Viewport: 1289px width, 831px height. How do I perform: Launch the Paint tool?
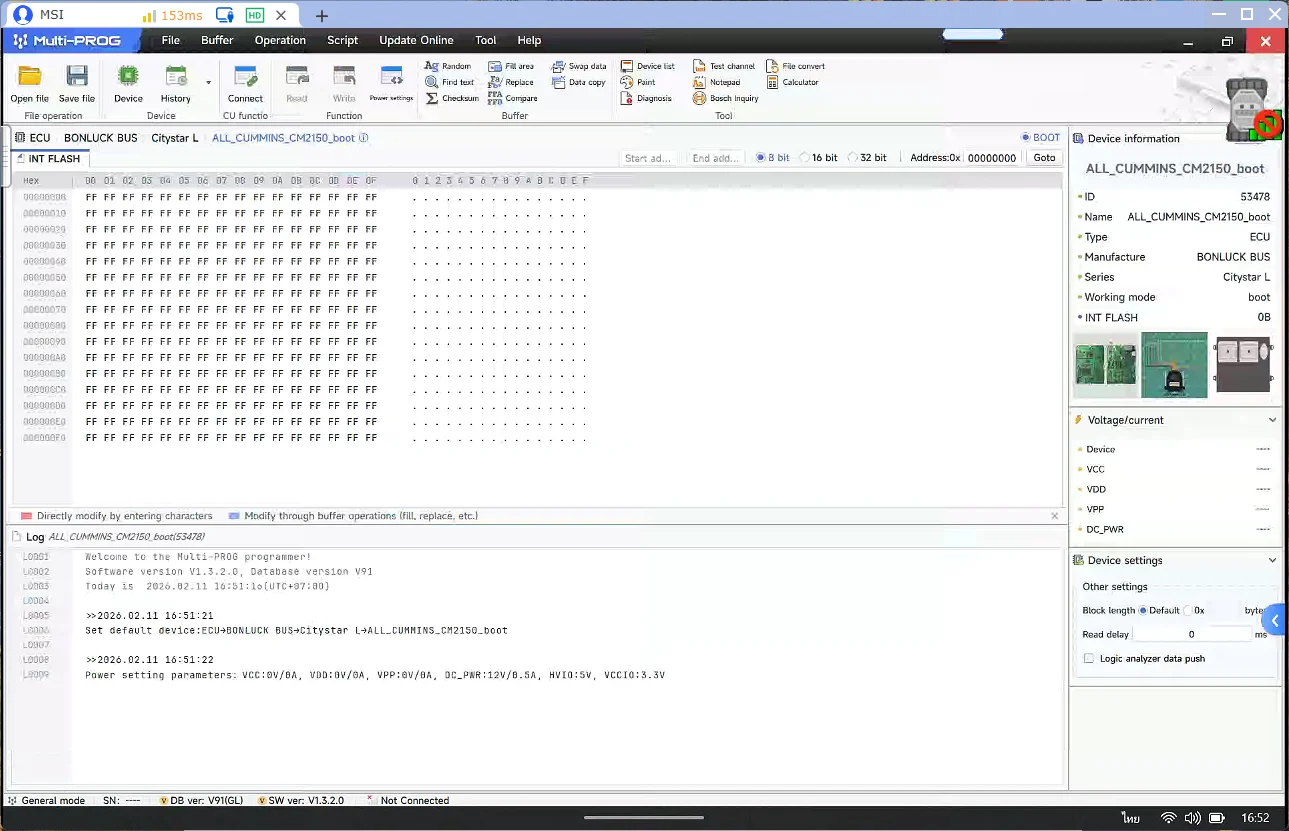click(638, 82)
